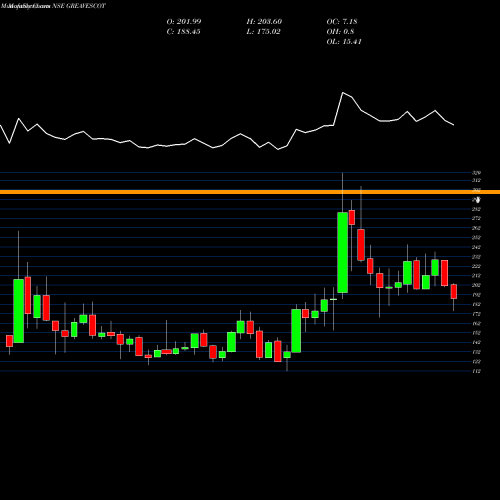Click the 142 price axis label
This screenshot has height=500, width=500.
coord(476,342)
